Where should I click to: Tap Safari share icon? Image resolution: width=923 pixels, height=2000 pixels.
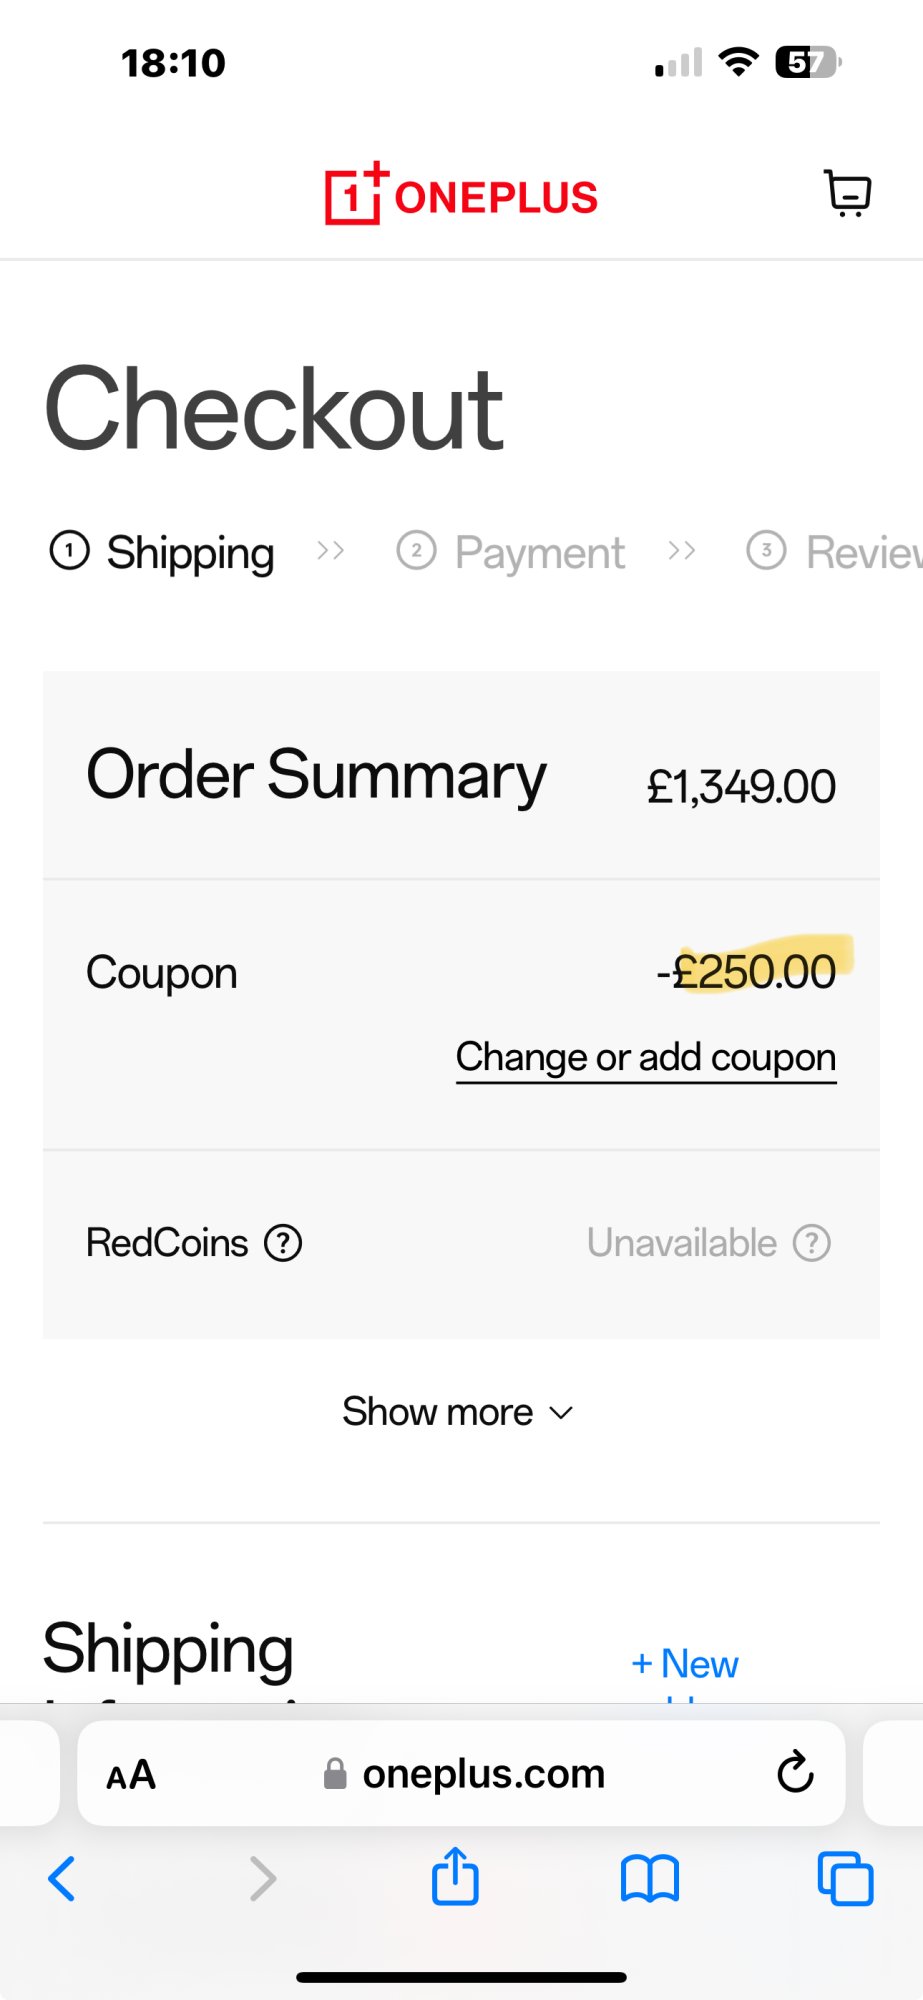pos(455,1876)
